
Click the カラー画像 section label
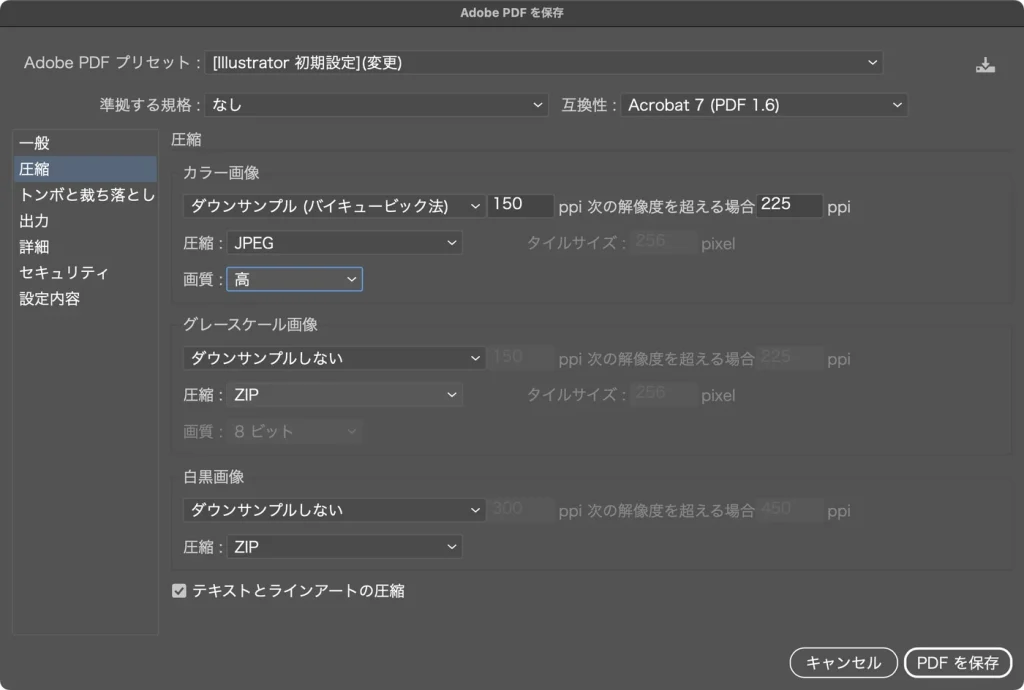tap(221, 172)
